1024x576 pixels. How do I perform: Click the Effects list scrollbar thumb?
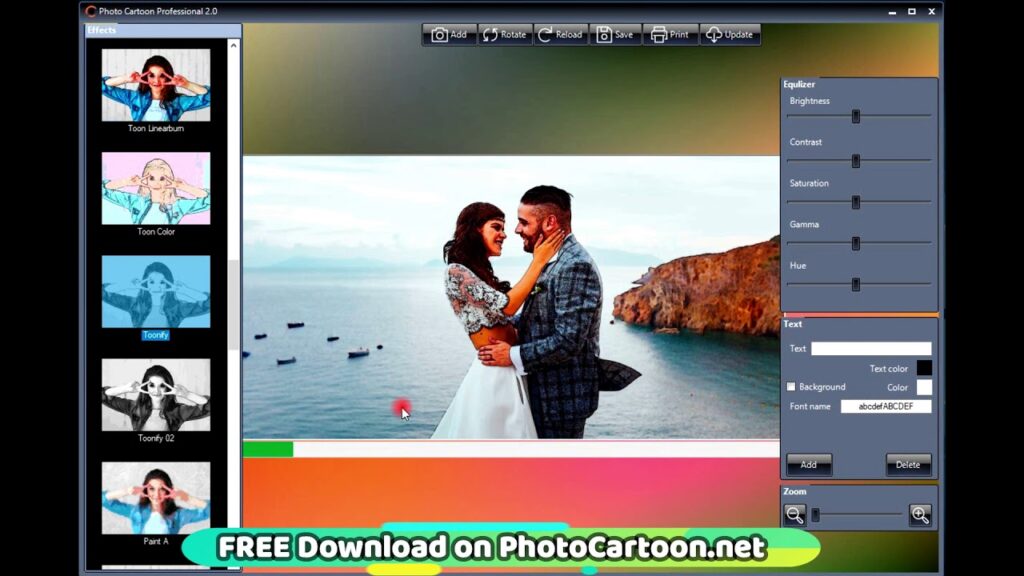tap(234, 305)
